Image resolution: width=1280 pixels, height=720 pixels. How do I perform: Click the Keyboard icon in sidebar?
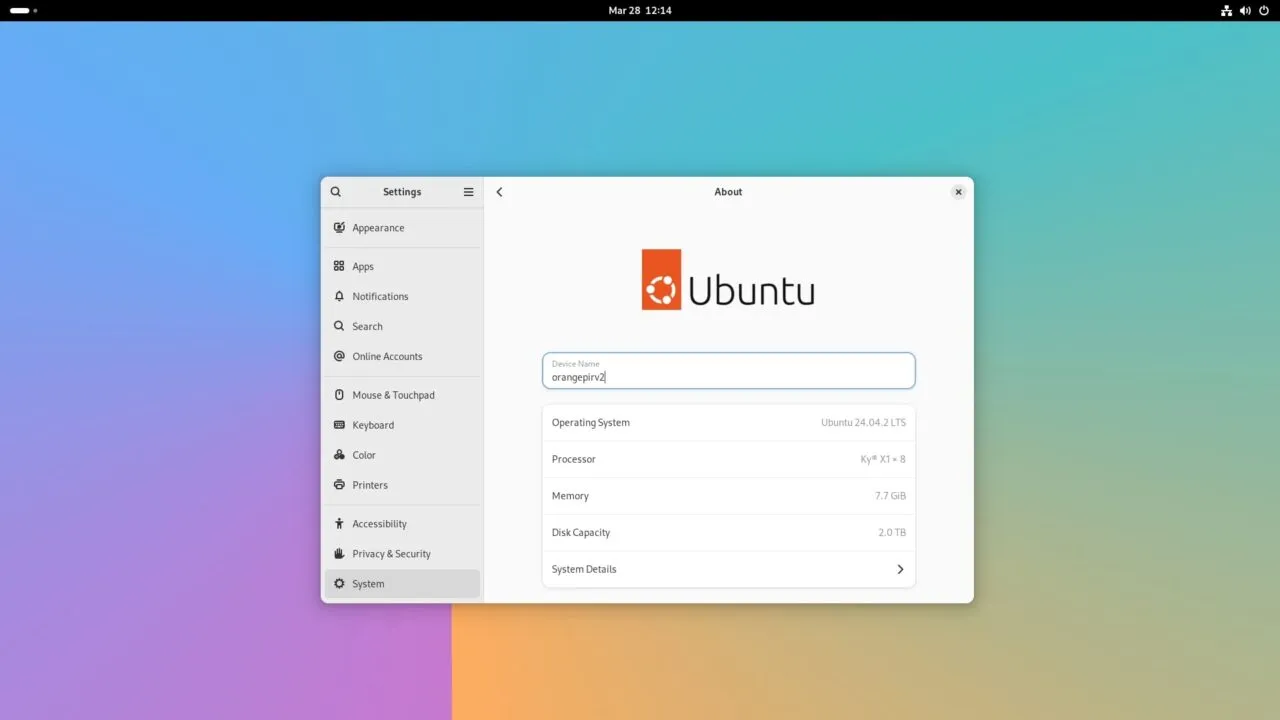(339, 425)
